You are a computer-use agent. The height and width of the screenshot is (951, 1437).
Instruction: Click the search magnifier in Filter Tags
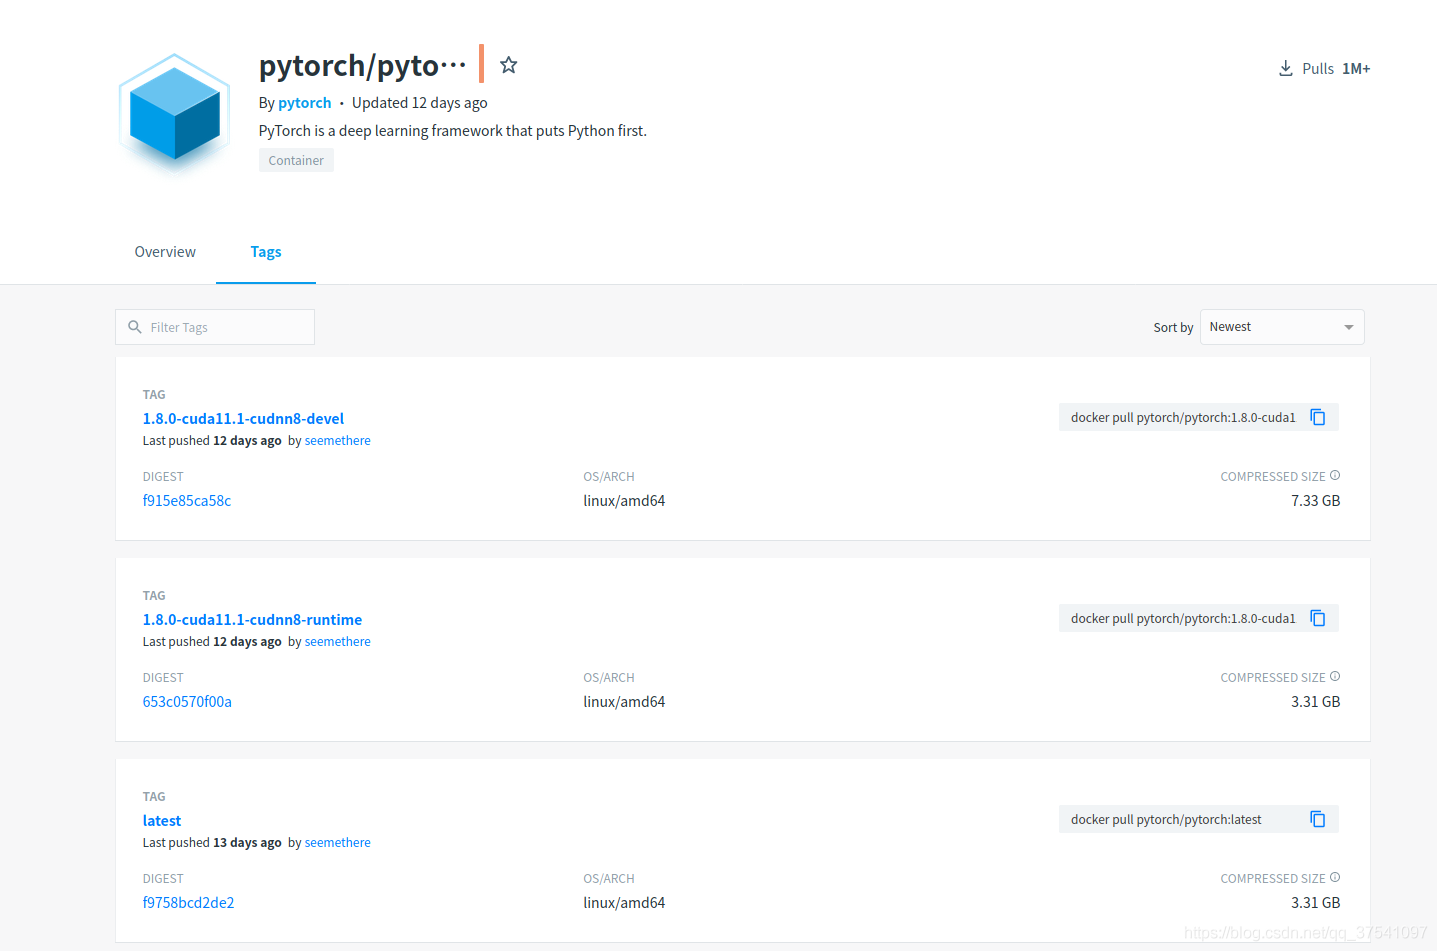[x=135, y=327]
